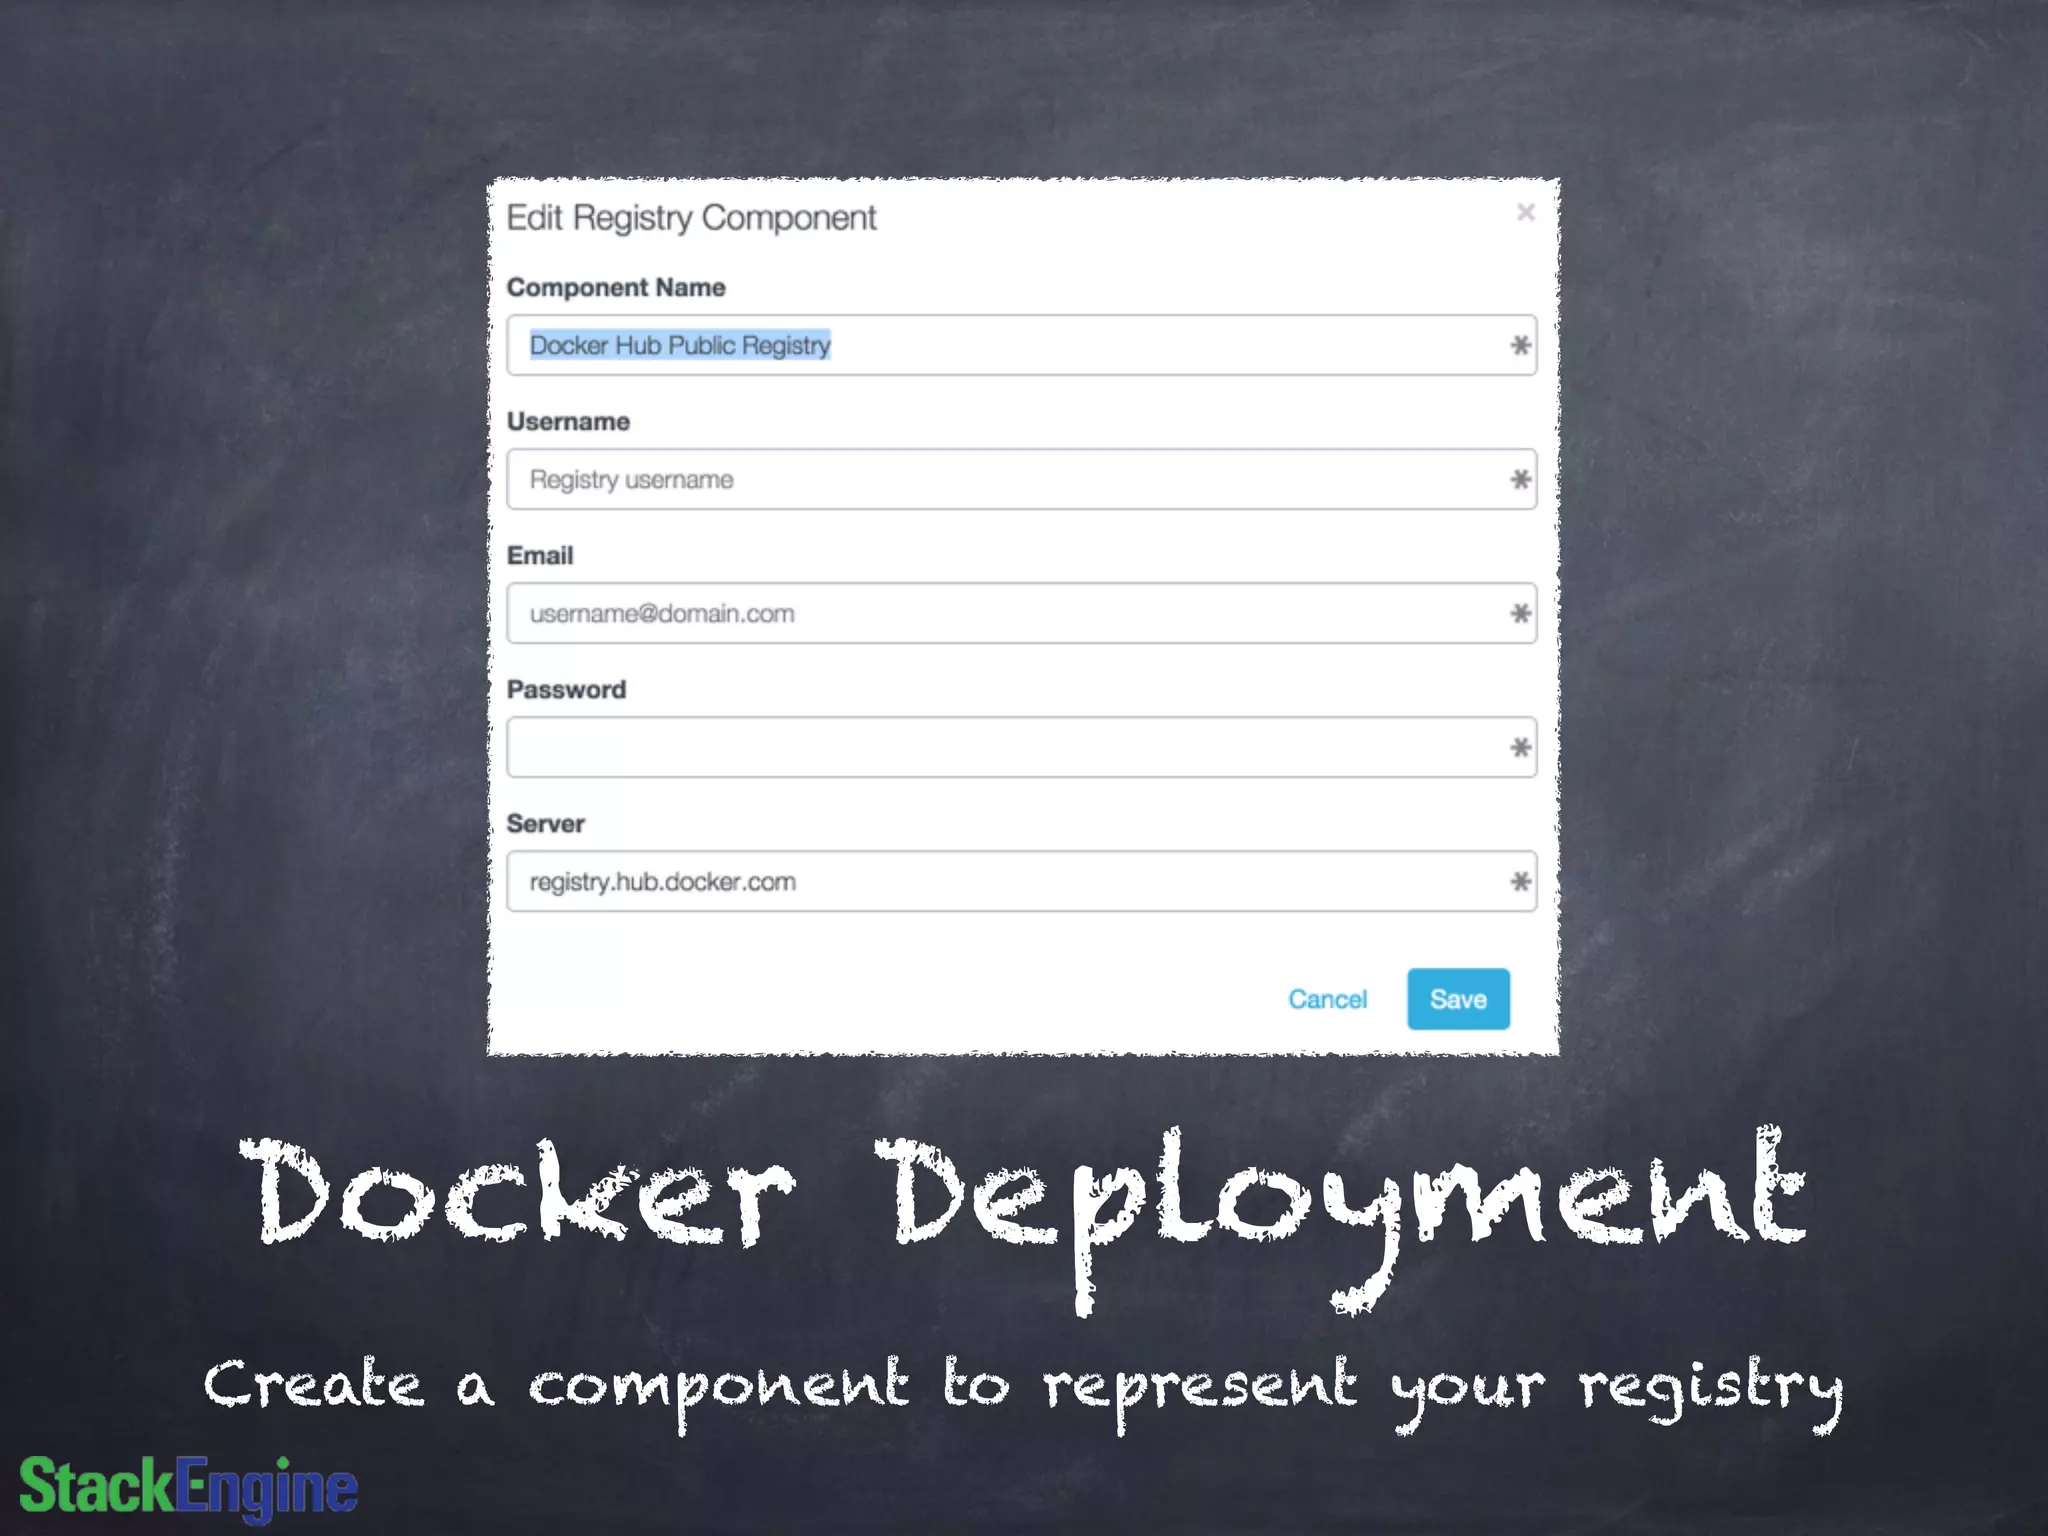2048x1536 pixels.
Task: Focus the Registry username field
Action: pyautogui.click(x=1021, y=479)
